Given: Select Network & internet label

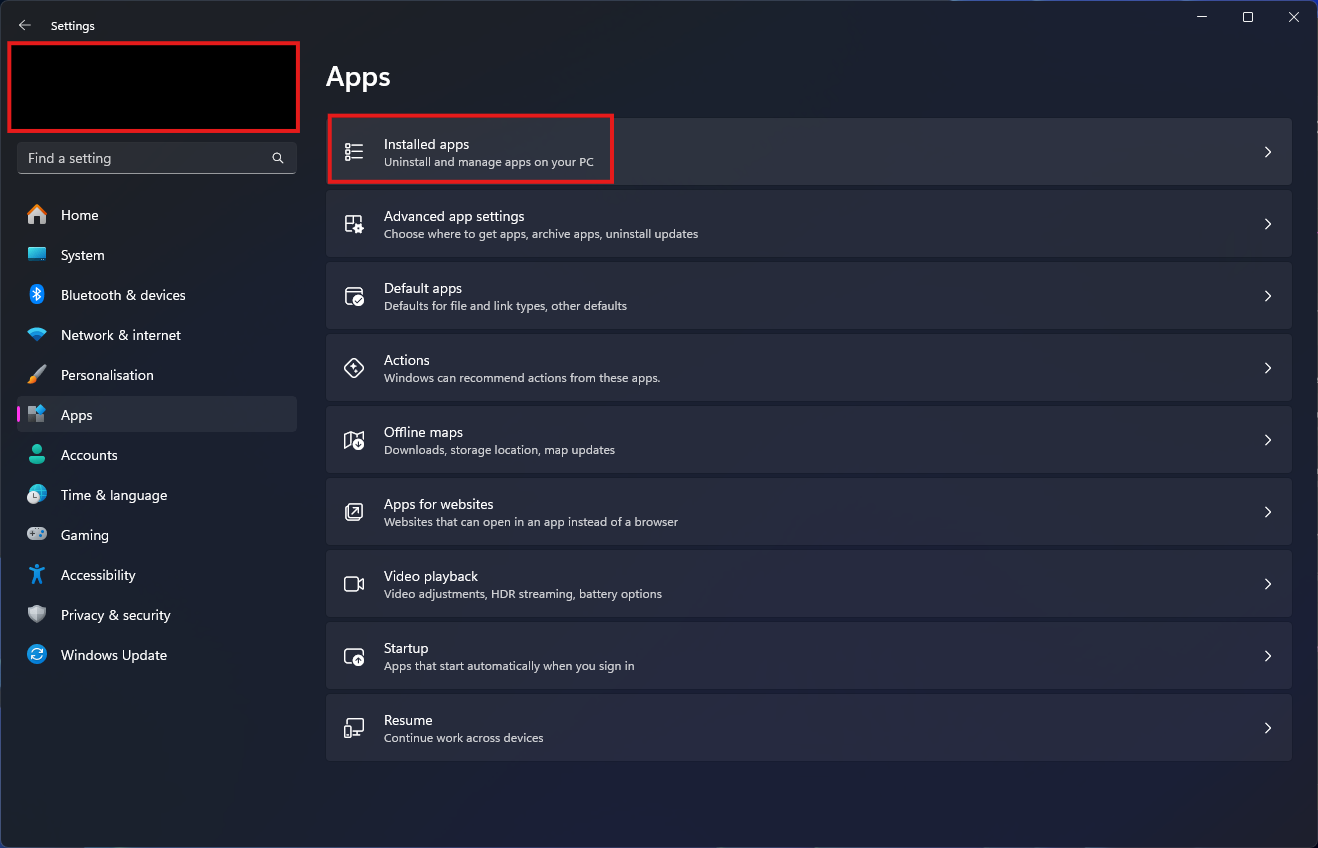Looking at the screenshot, I should point(121,335).
